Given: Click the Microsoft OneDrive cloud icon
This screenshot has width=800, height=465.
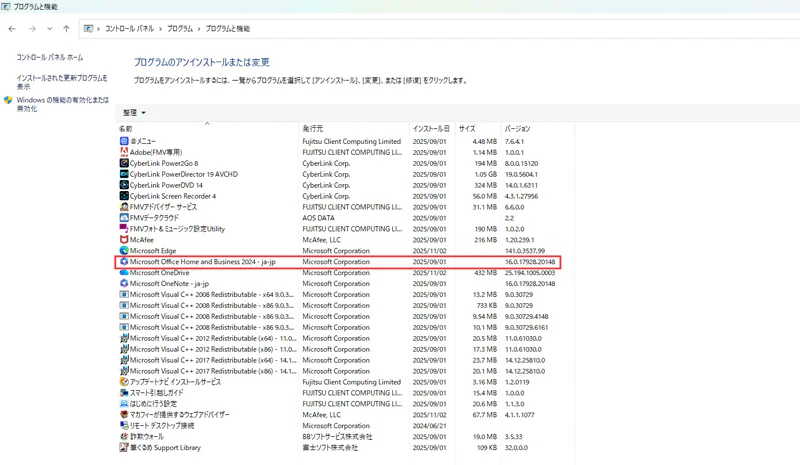Looking at the screenshot, I should 124,273.
